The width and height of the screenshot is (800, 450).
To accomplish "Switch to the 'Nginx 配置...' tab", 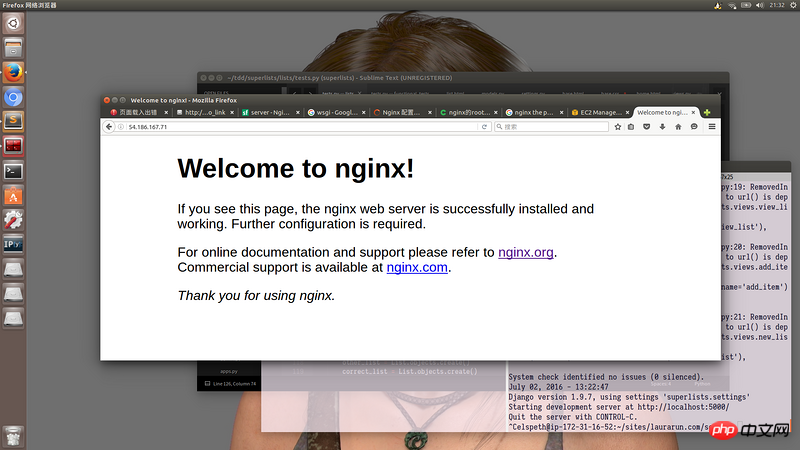I will point(402,112).
